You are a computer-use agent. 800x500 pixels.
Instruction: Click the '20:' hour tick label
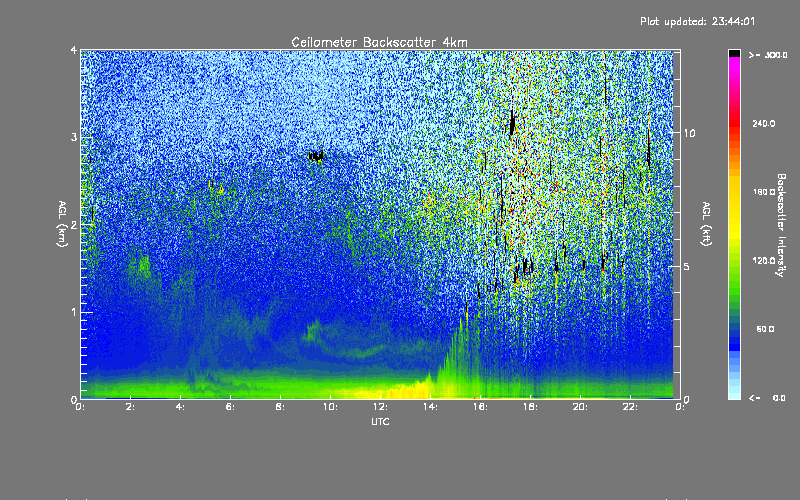[x=580, y=407]
